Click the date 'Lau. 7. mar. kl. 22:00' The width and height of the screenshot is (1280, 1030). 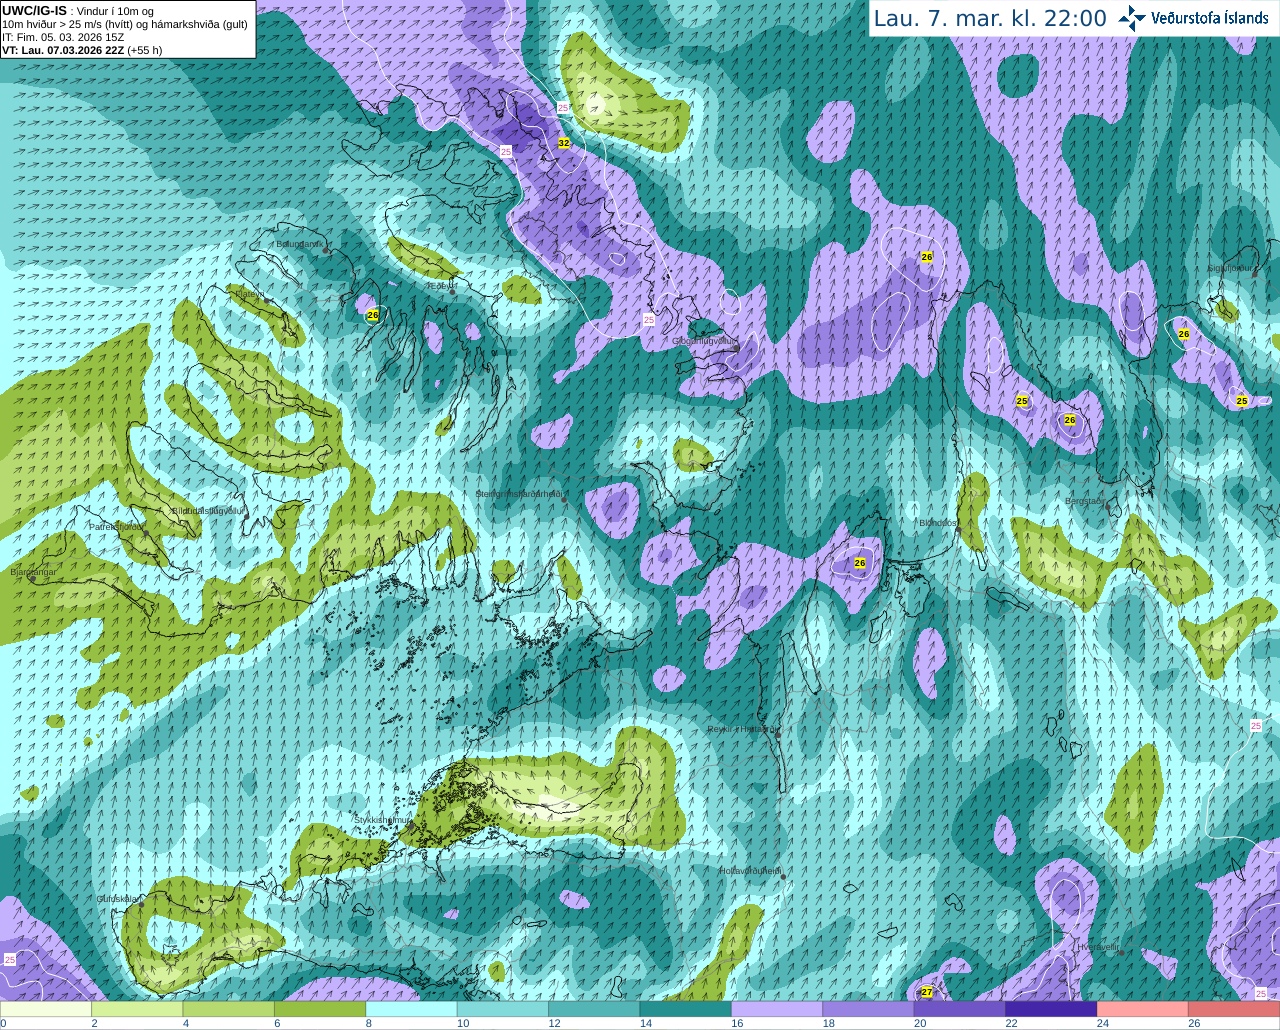(x=990, y=18)
